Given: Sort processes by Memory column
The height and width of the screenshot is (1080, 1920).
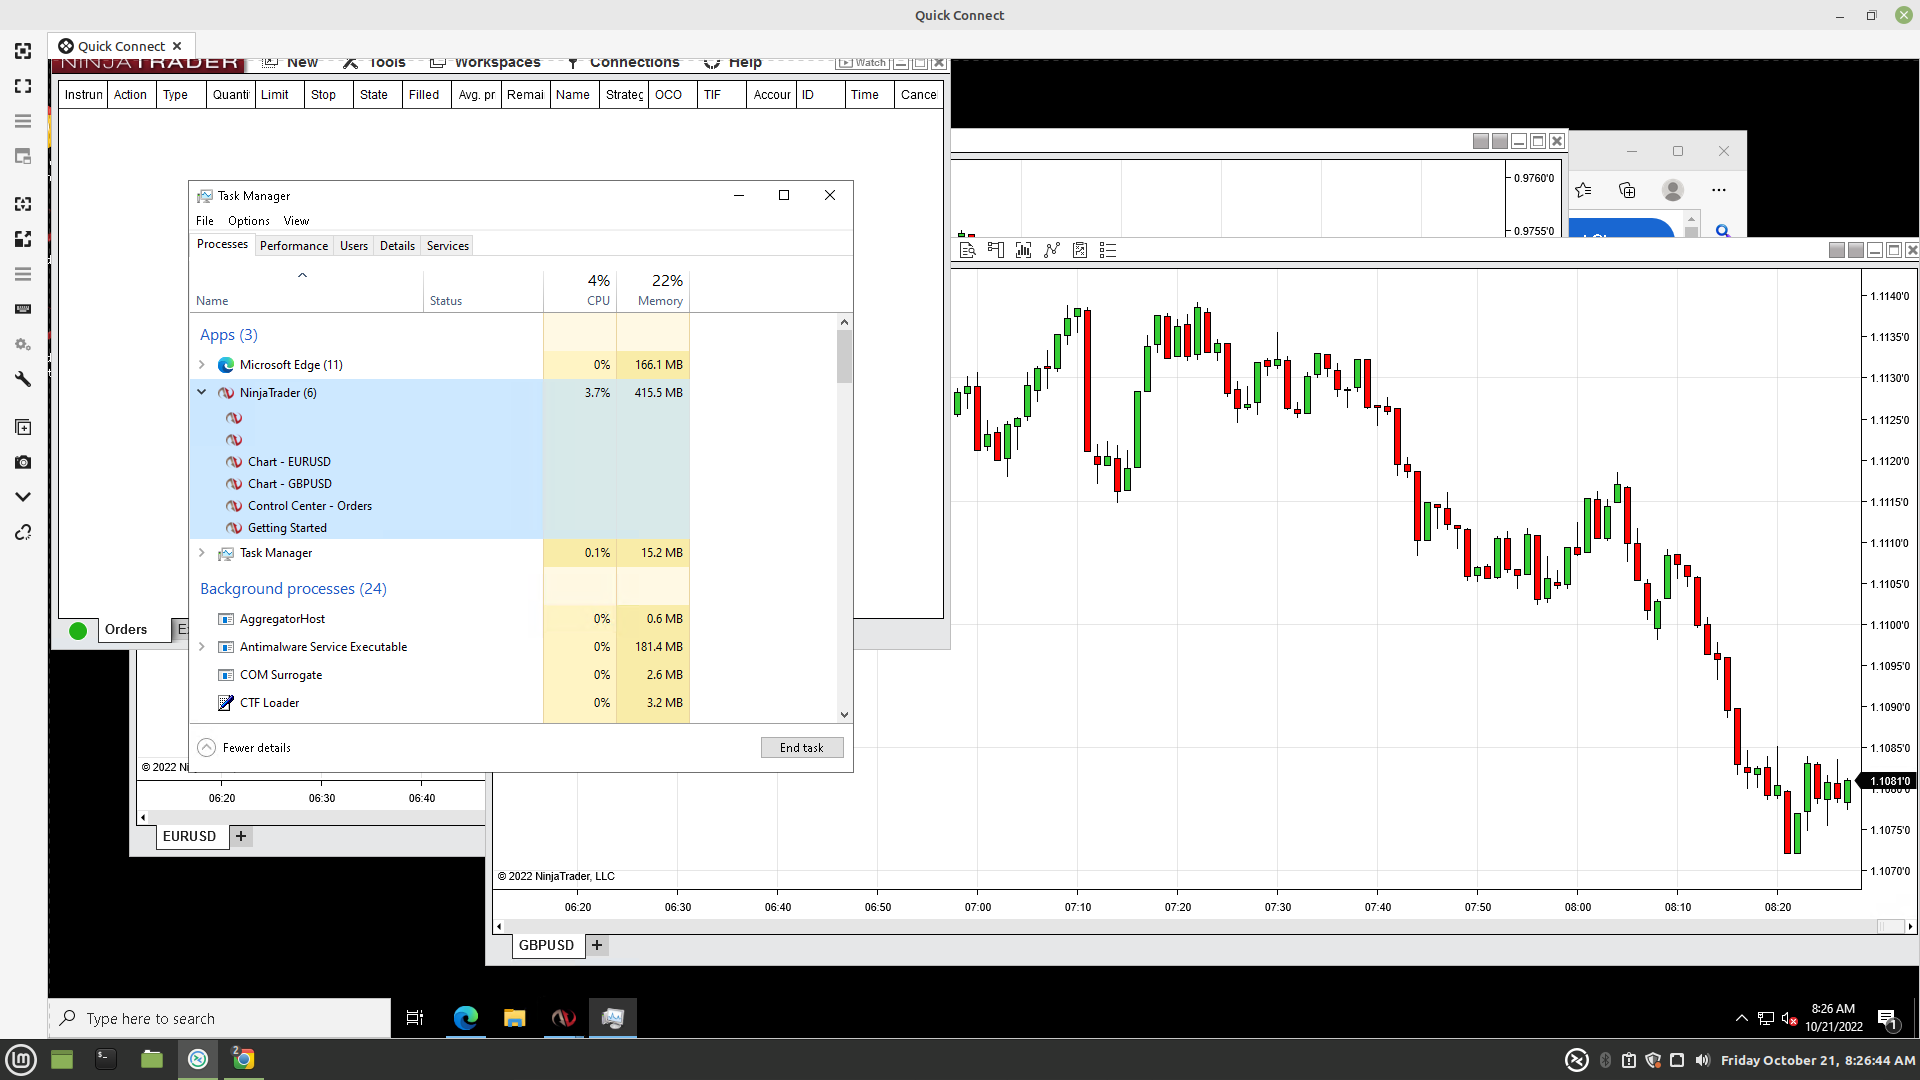Looking at the screenshot, I should click(659, 300).
